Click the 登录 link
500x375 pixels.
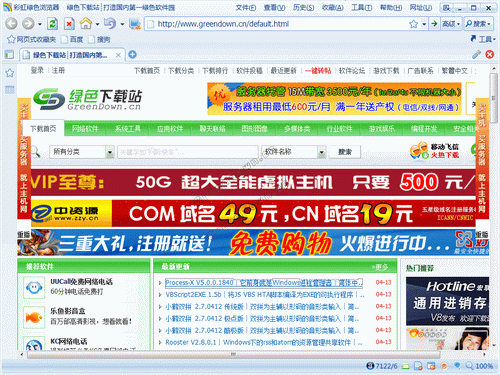[37, 70]
